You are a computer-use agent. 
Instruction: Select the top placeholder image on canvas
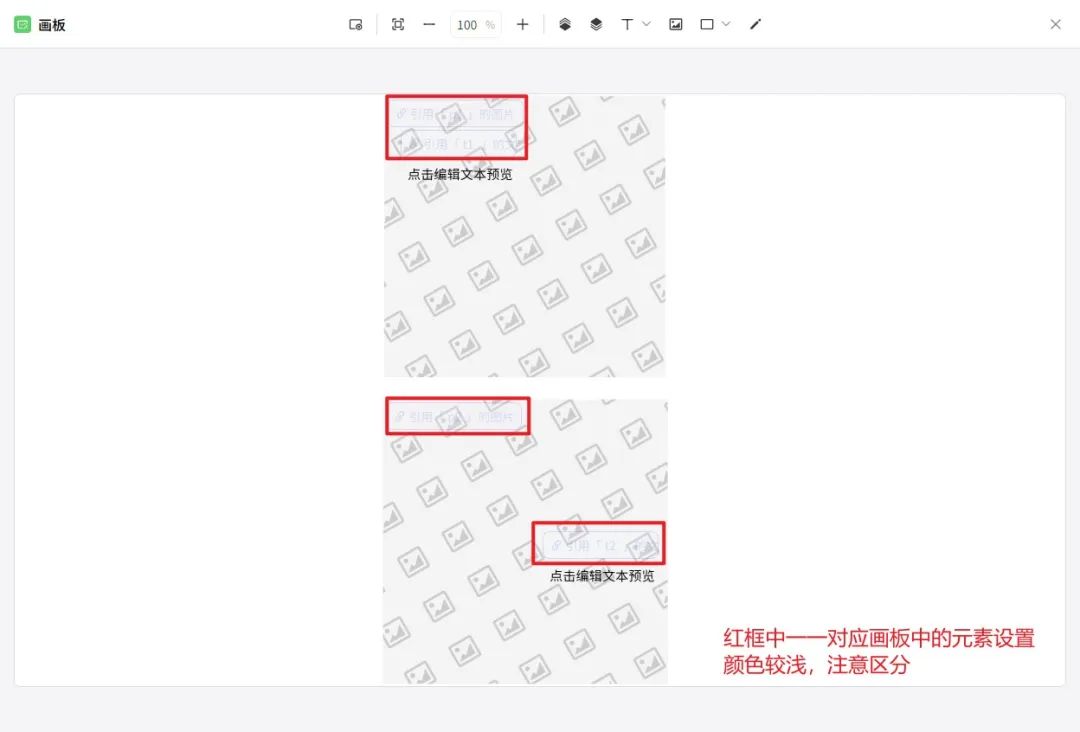[525, 236]
